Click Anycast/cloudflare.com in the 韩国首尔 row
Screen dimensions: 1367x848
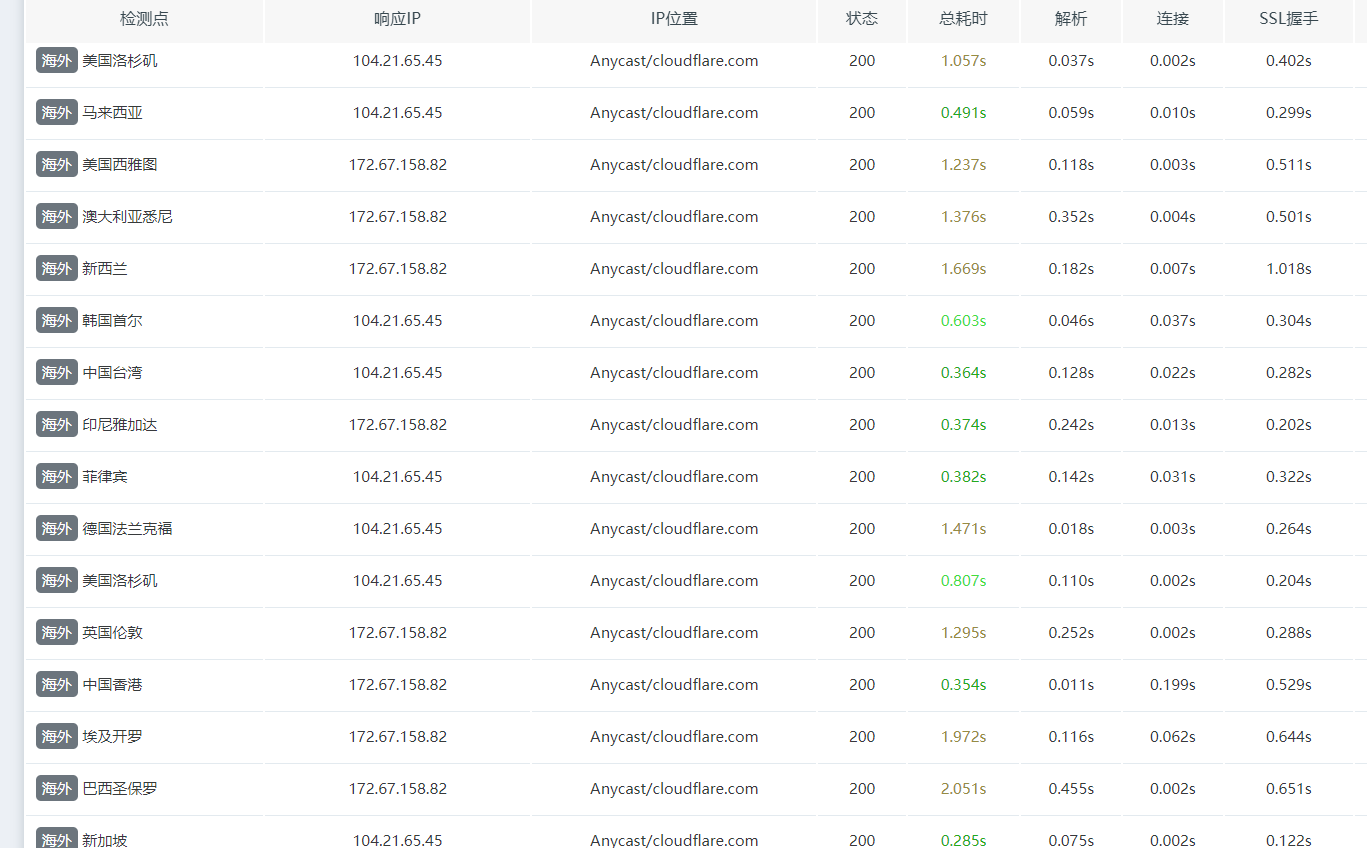(674, 321)
